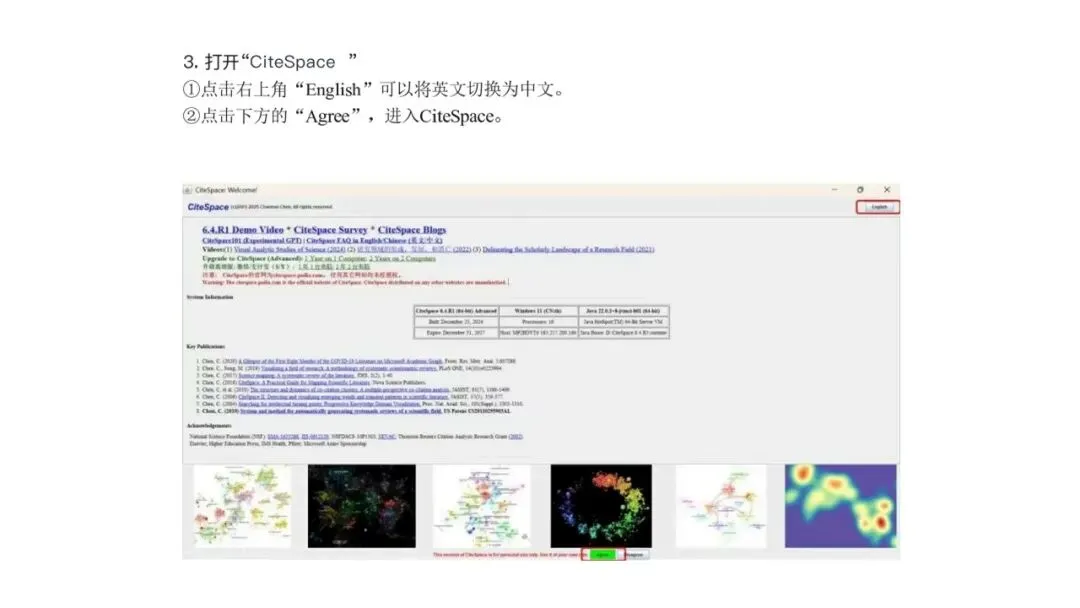The height and width of the screenshot is (608, 1080).
Task: Open Visualizing a field of research publication
Action: (349, 368)
